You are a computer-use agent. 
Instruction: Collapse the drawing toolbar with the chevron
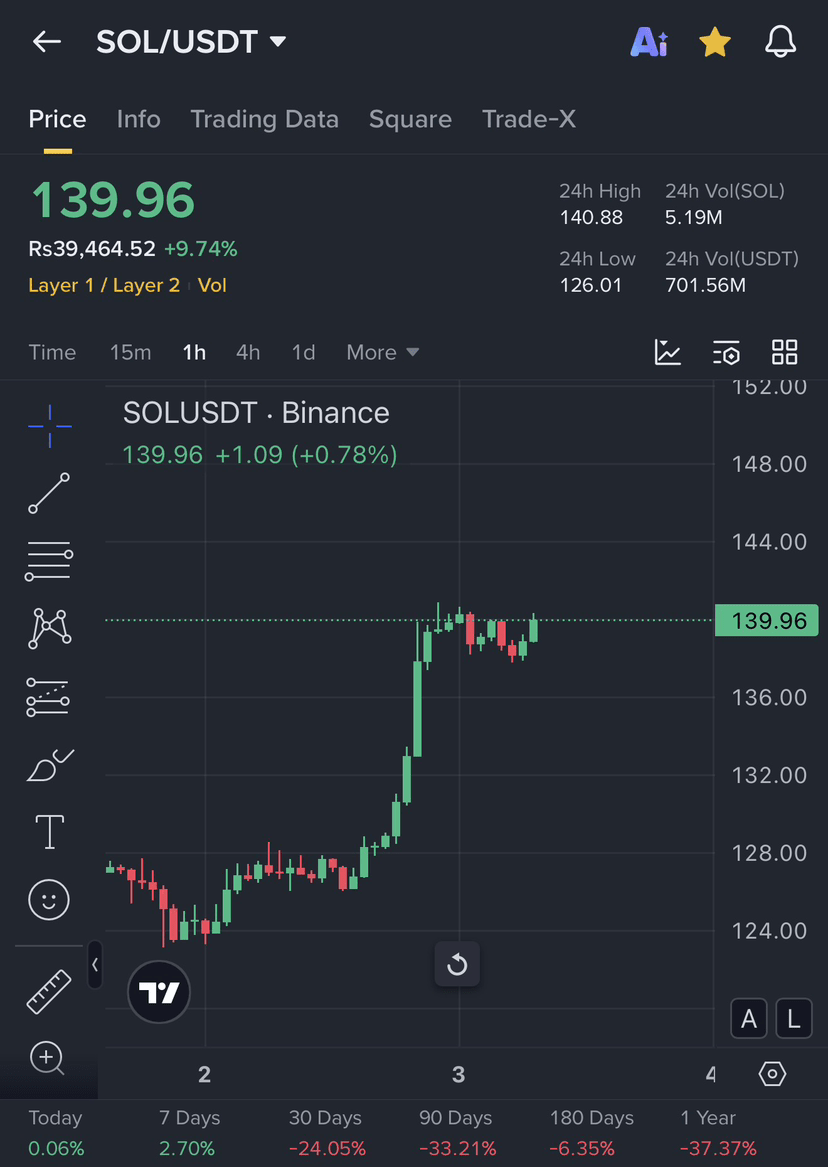tap(95, 965)
